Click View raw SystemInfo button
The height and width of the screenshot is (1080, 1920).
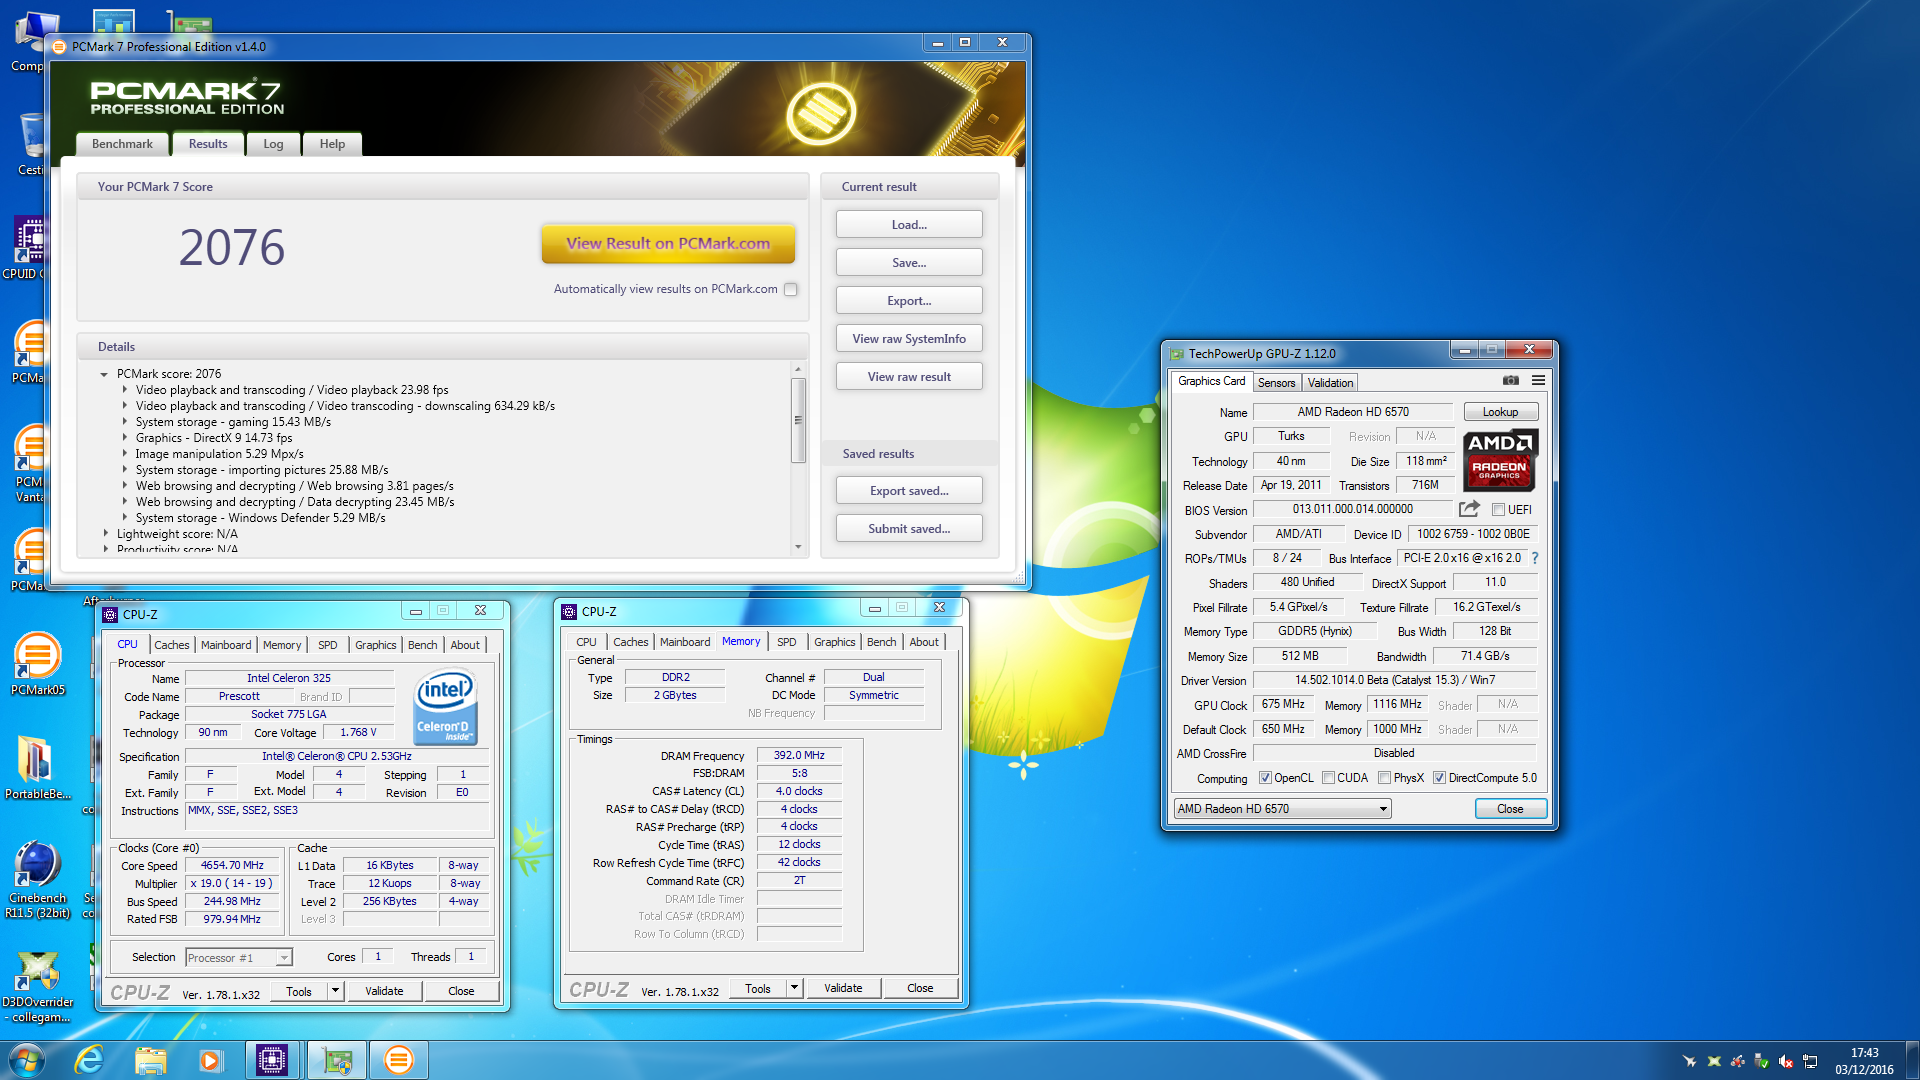pos(909,339)
